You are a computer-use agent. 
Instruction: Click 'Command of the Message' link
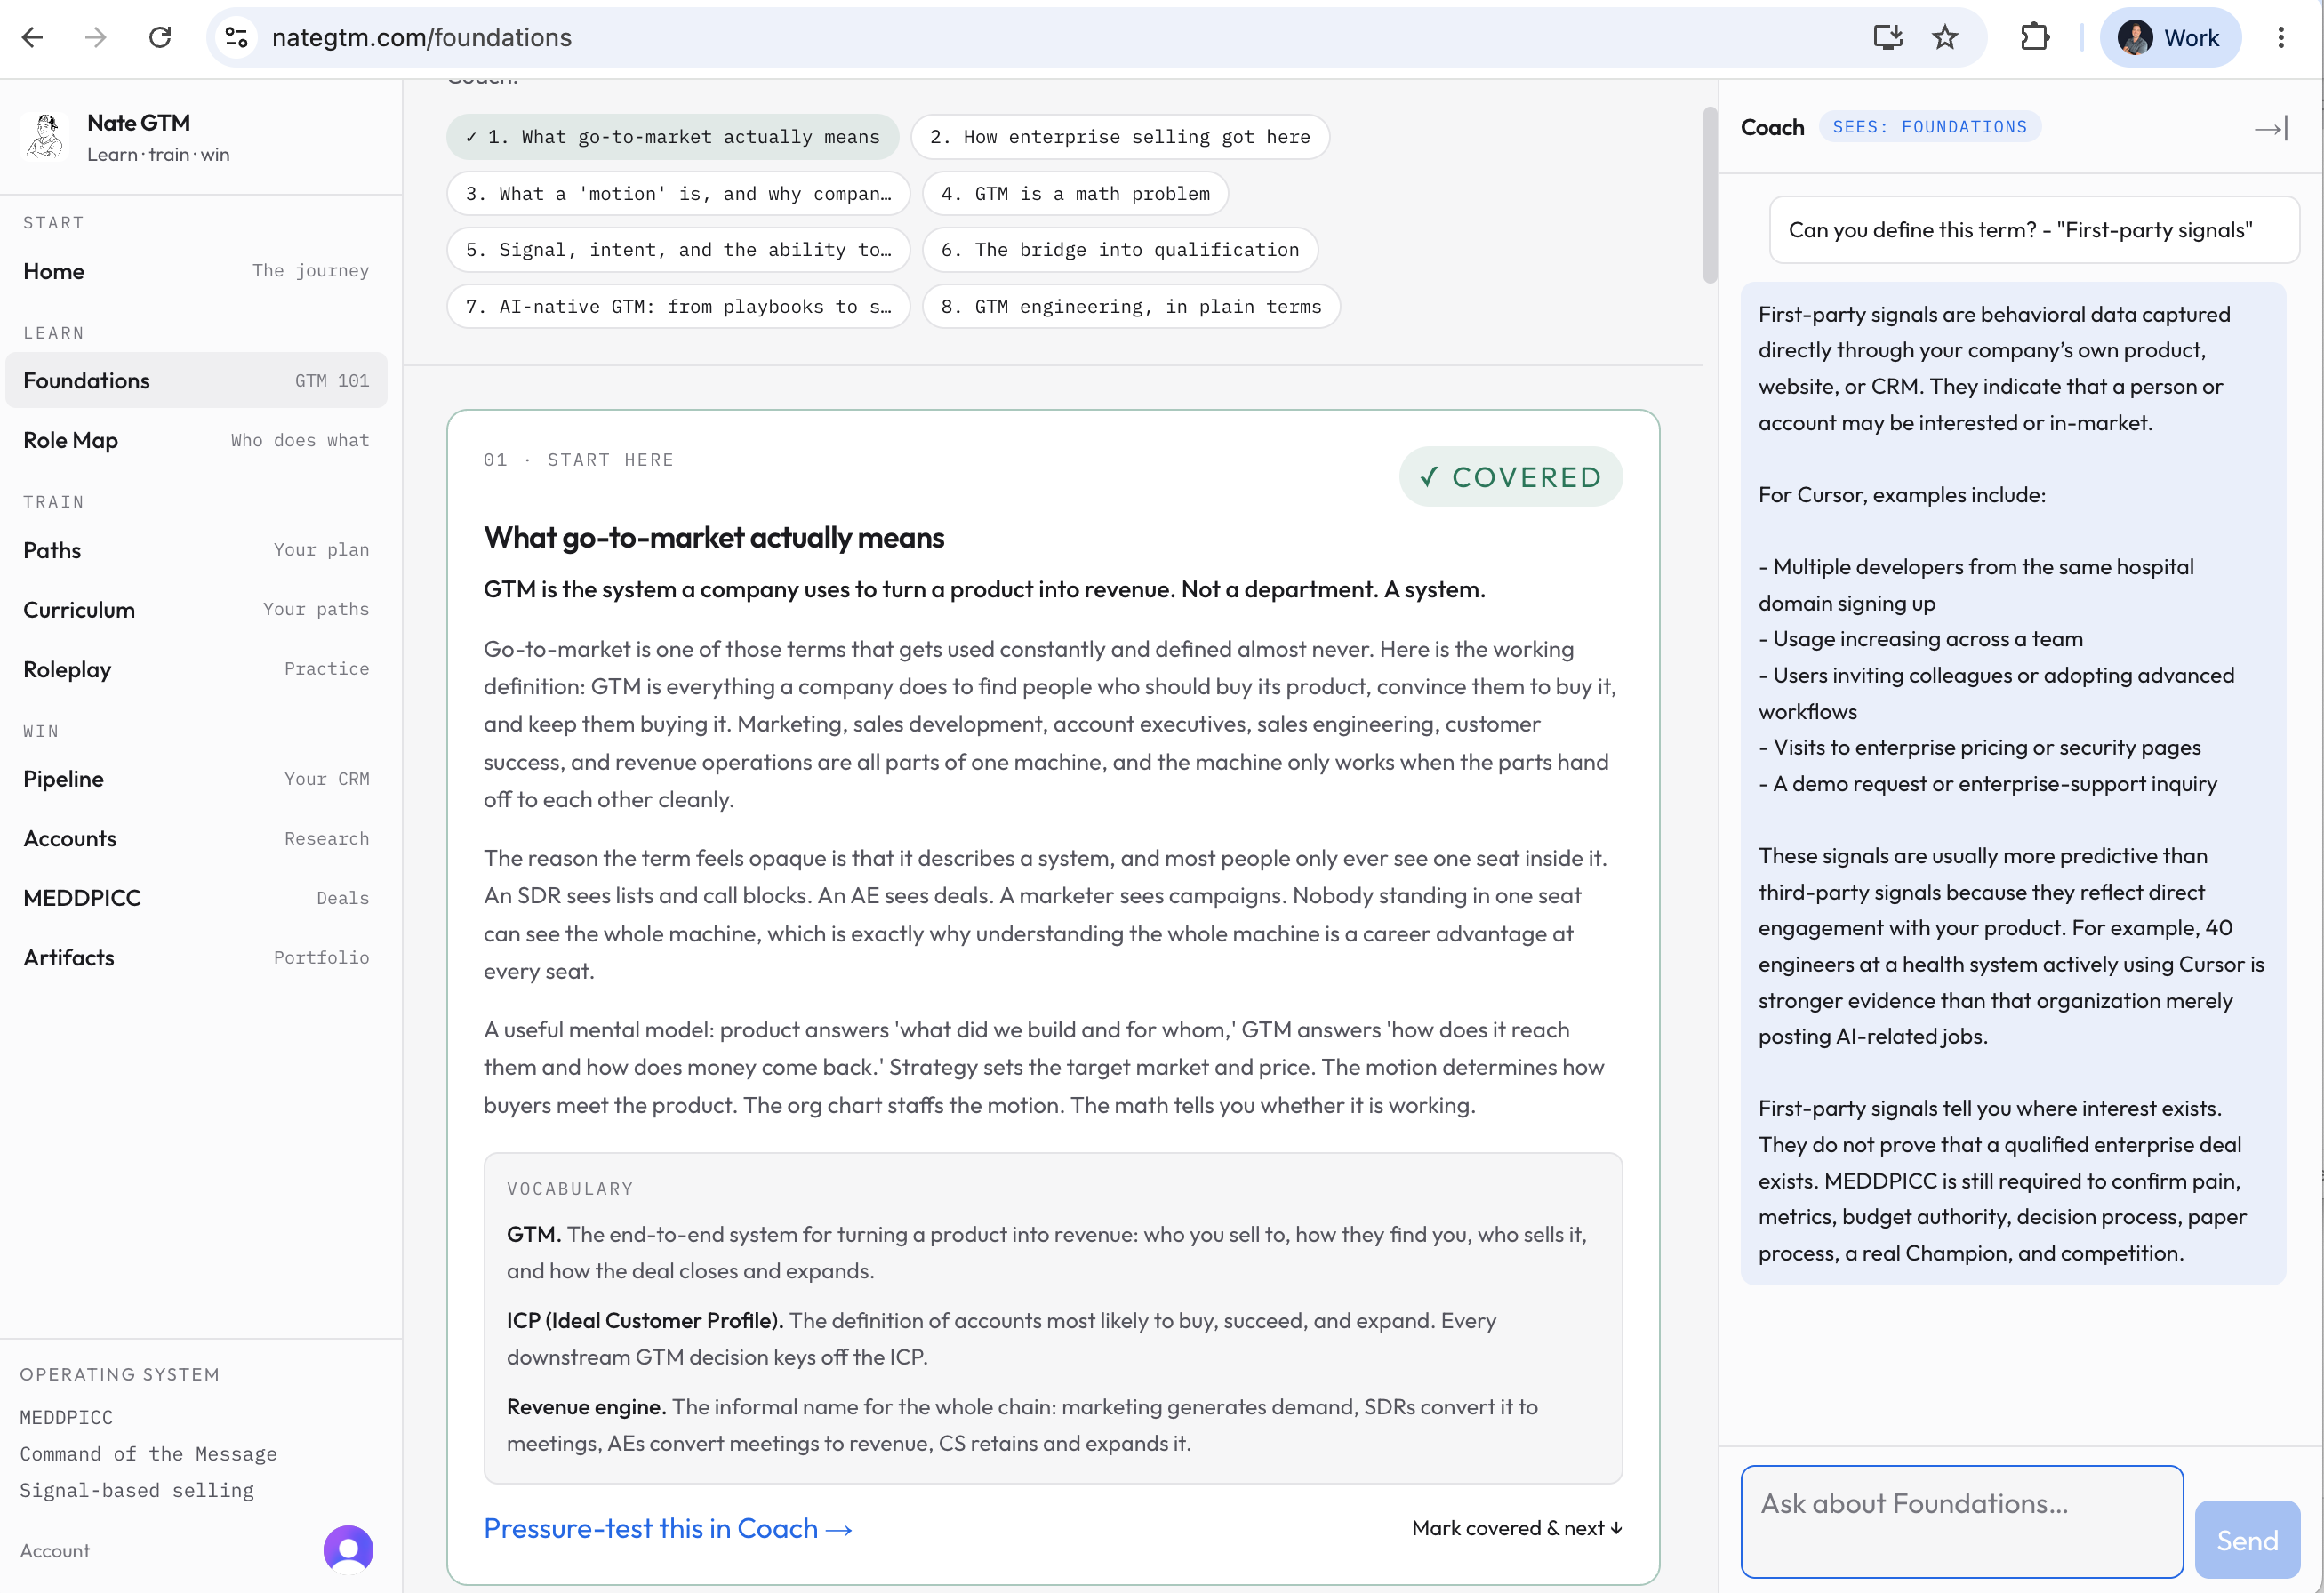[x=148, y=1454]
